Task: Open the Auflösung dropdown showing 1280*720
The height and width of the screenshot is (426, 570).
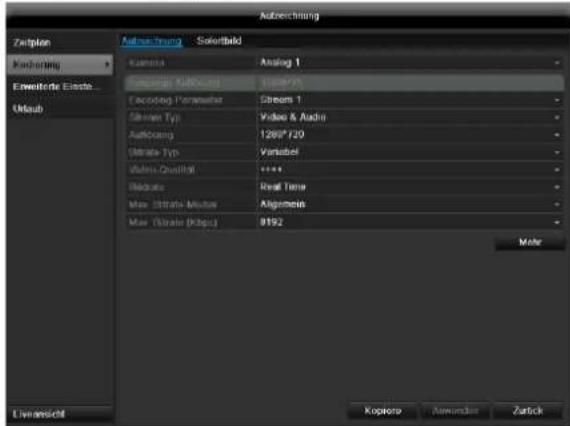Action: (410, 135)
